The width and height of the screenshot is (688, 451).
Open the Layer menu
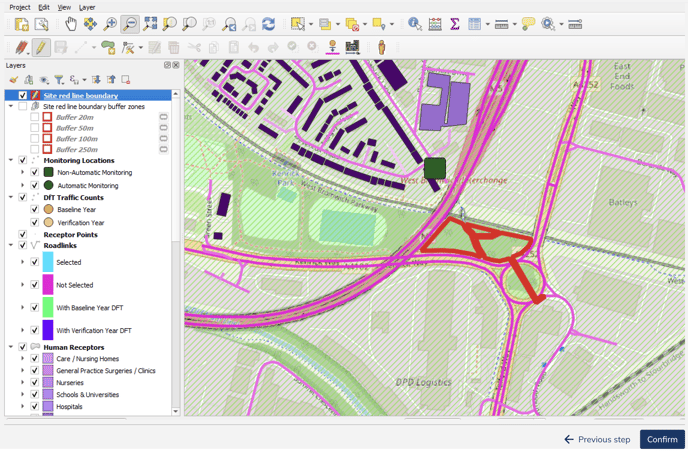click(87, 7)
